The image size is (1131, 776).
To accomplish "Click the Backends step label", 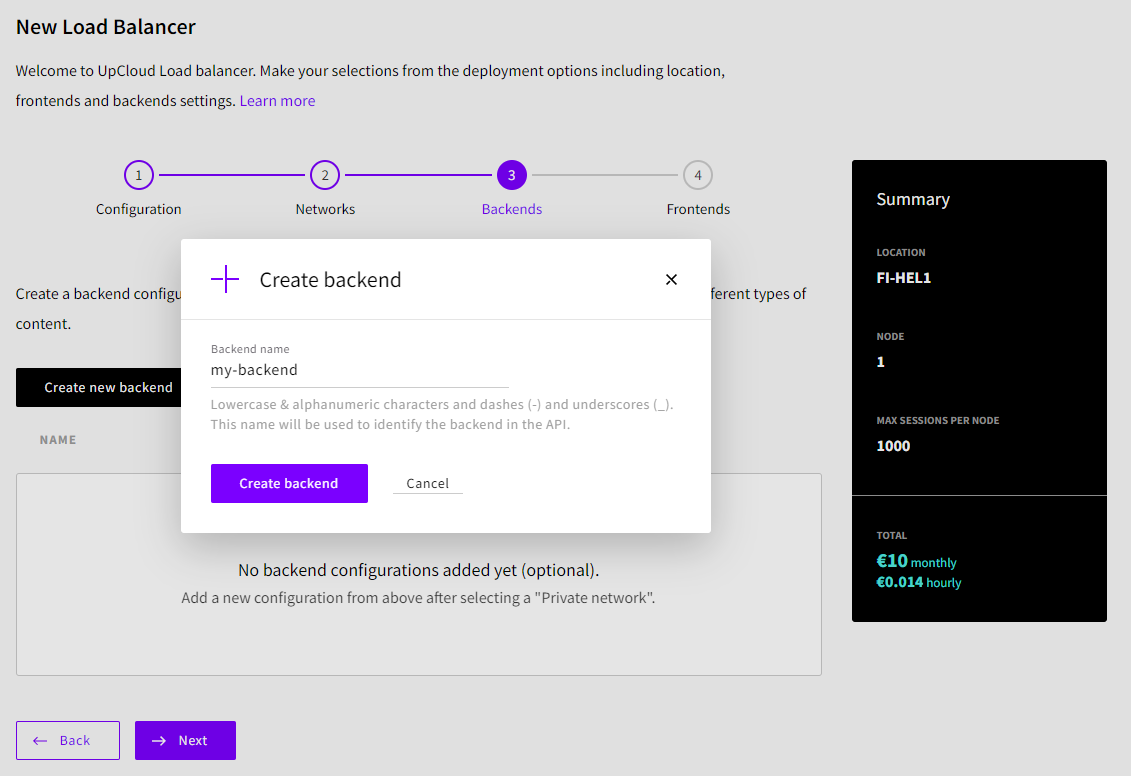I will pyautogui.click(x=511, y=209).
